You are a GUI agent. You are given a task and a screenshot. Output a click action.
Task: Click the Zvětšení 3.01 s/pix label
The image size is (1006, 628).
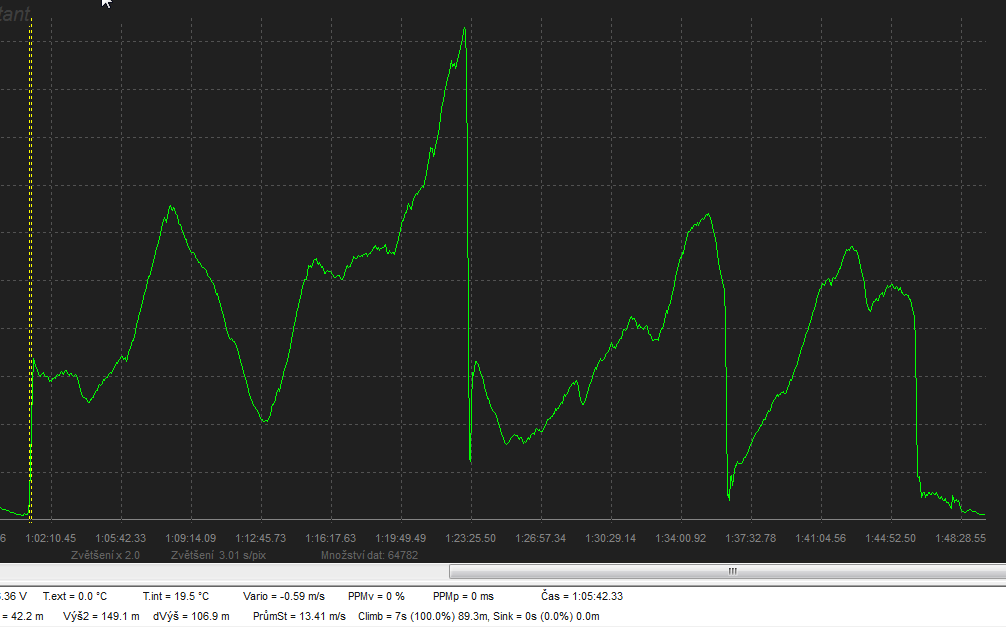coord(218,554)
